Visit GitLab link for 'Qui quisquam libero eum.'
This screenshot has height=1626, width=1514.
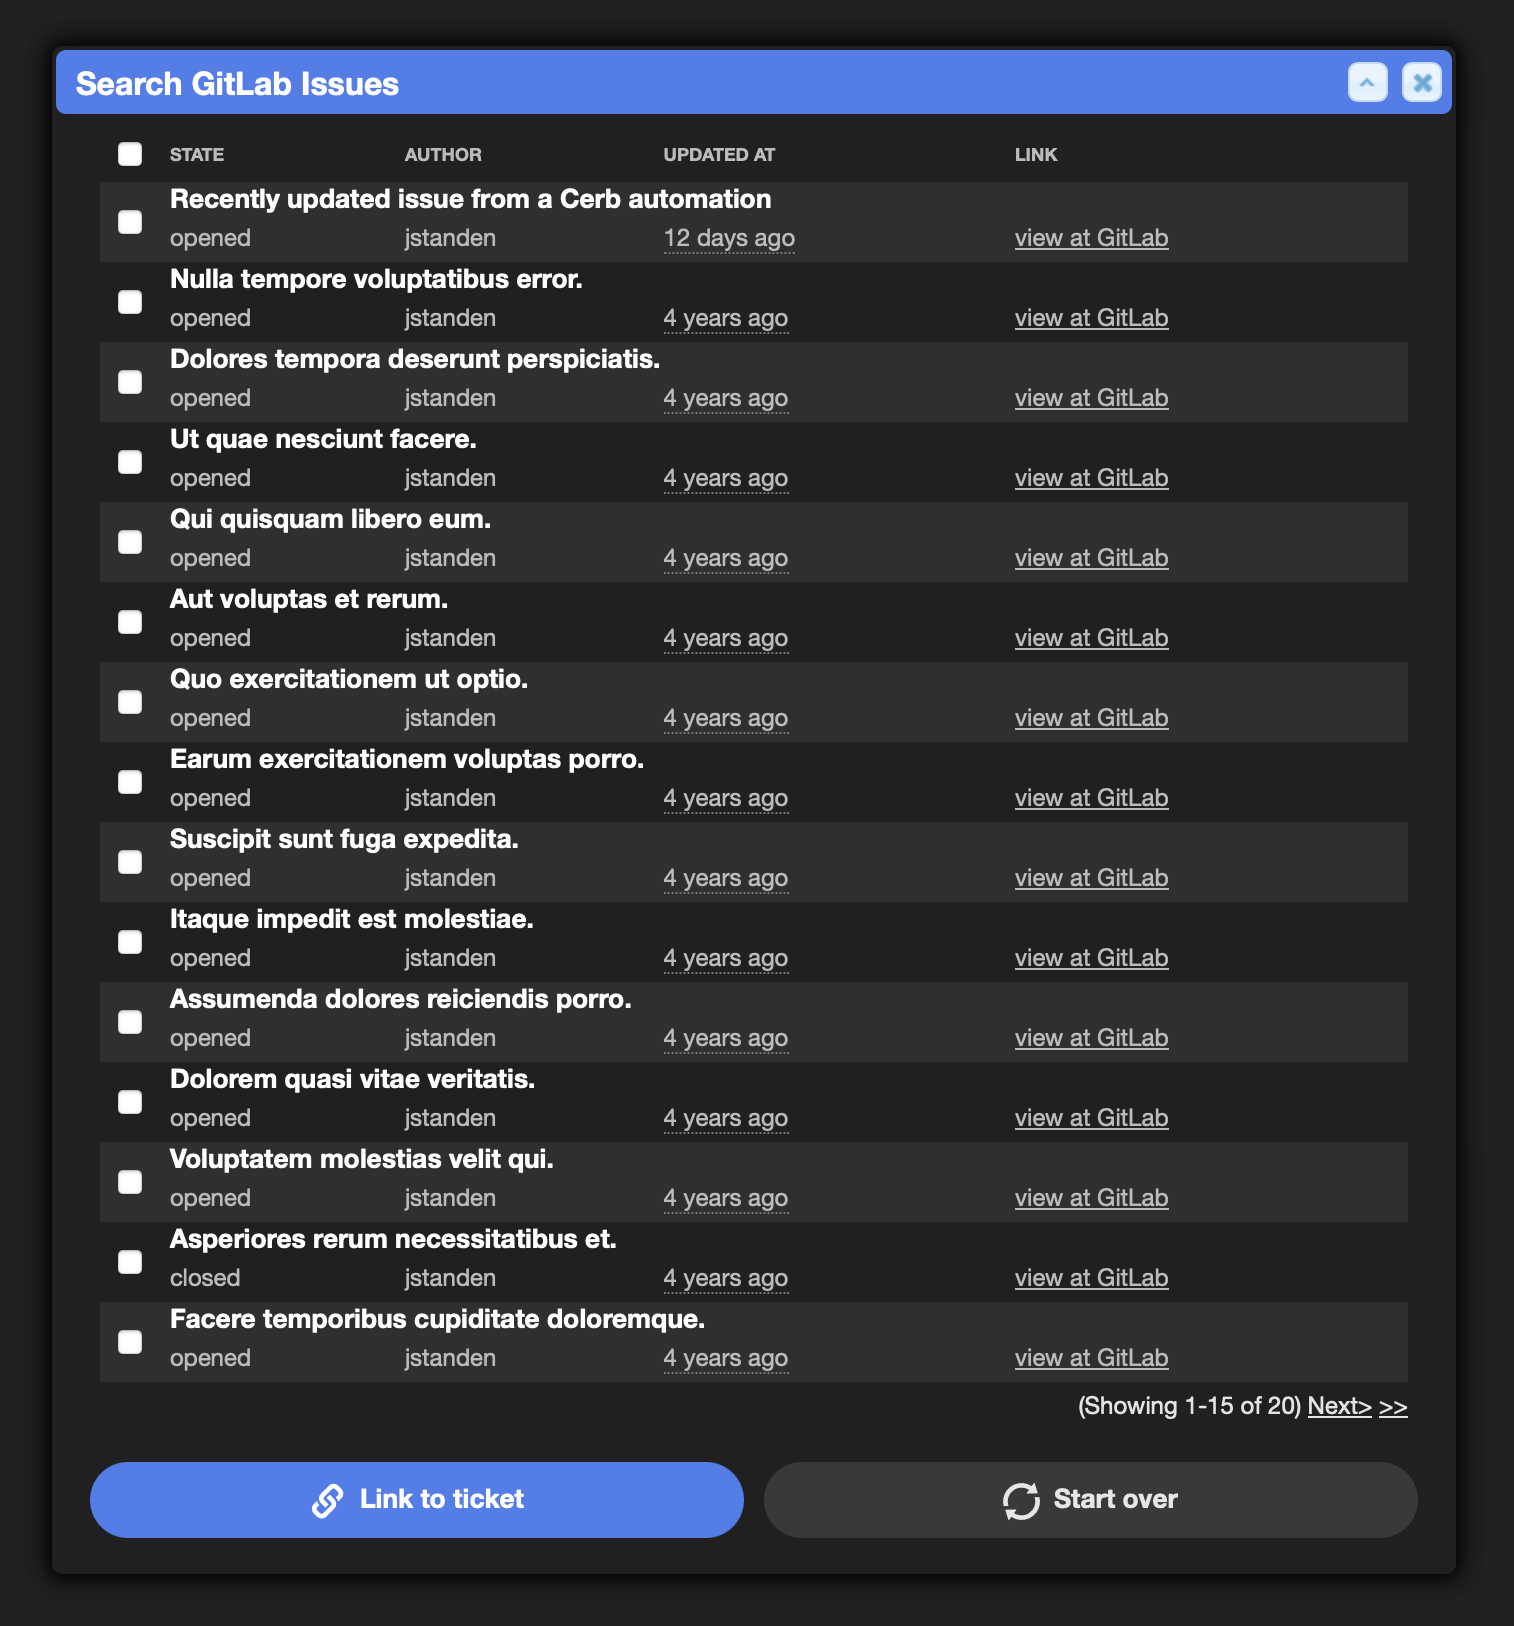(1091, 558)
